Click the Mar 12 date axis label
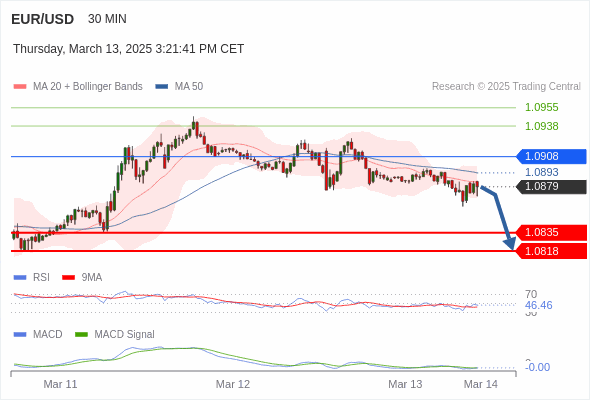 (x=233, y=384)
